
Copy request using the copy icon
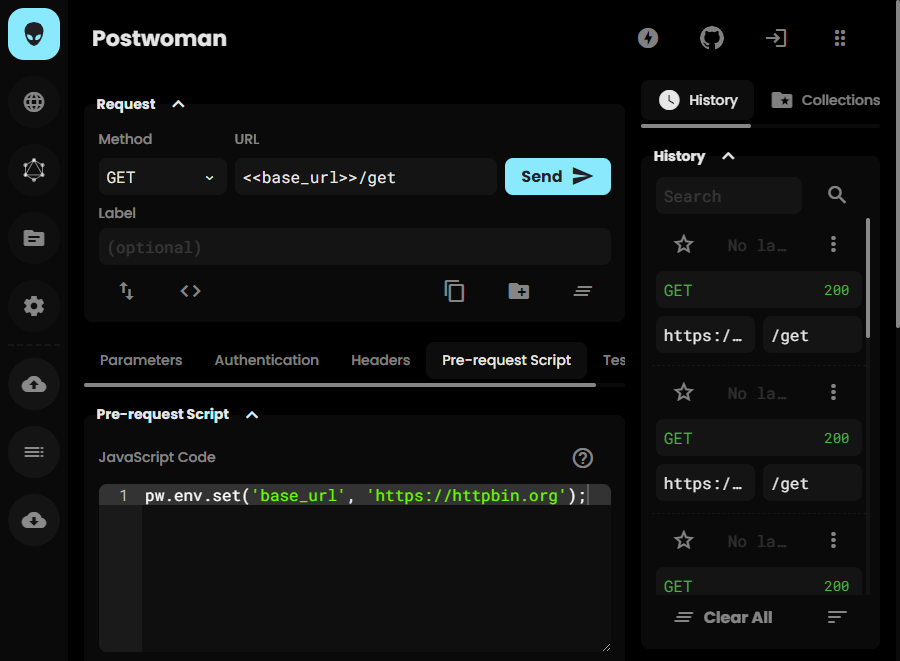pyautogui.click(x=455, y=291)
